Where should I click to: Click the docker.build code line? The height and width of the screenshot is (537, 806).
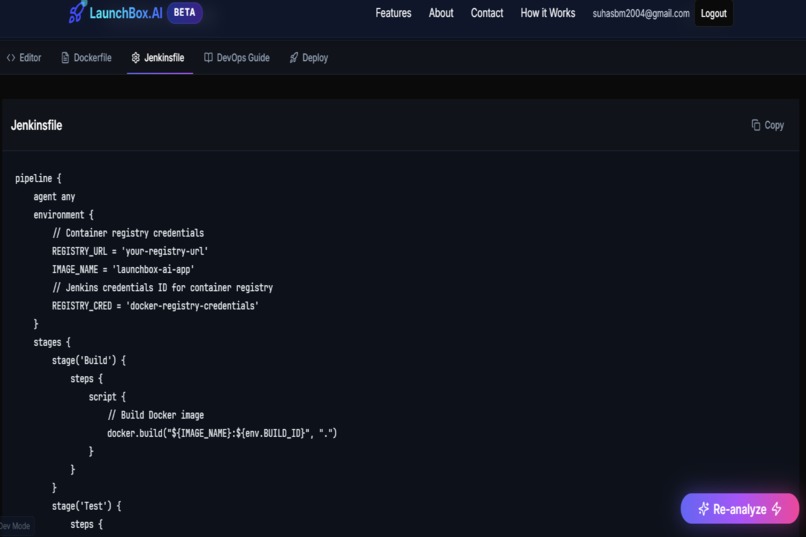(222, 433)
